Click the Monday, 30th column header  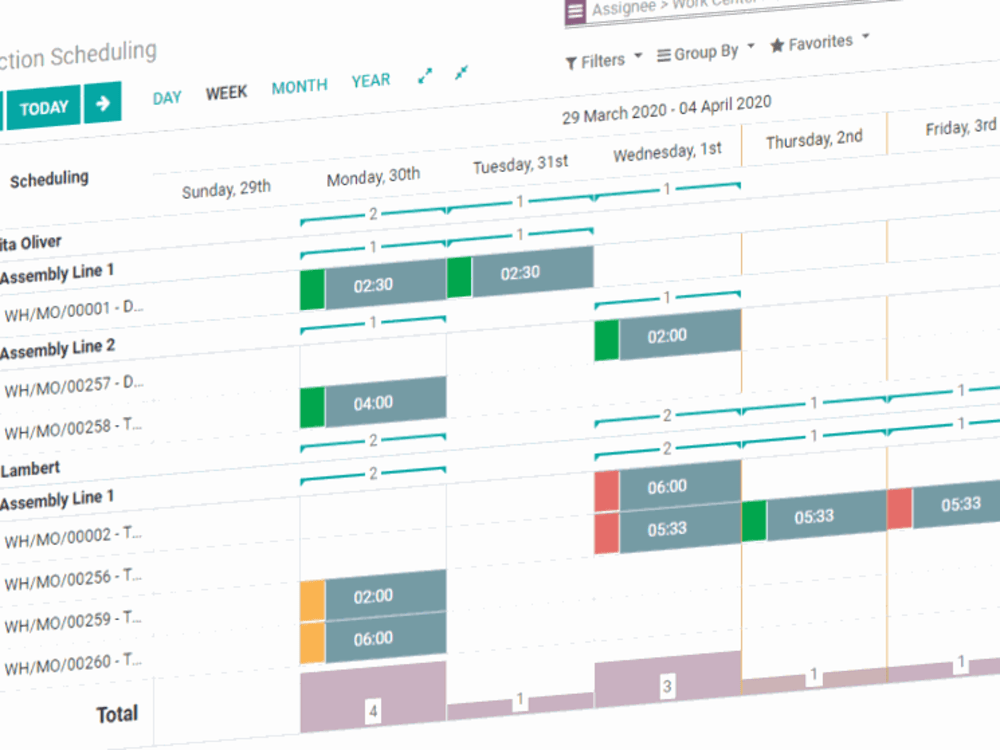pos(373,177)
